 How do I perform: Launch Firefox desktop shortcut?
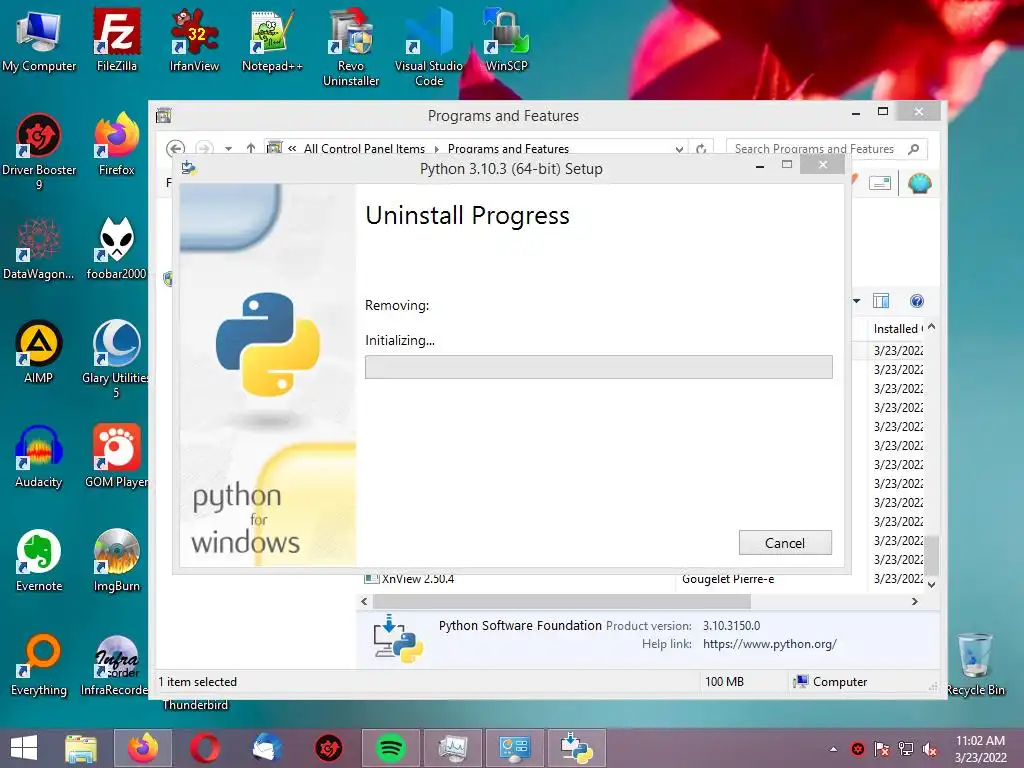coord(116,144)
